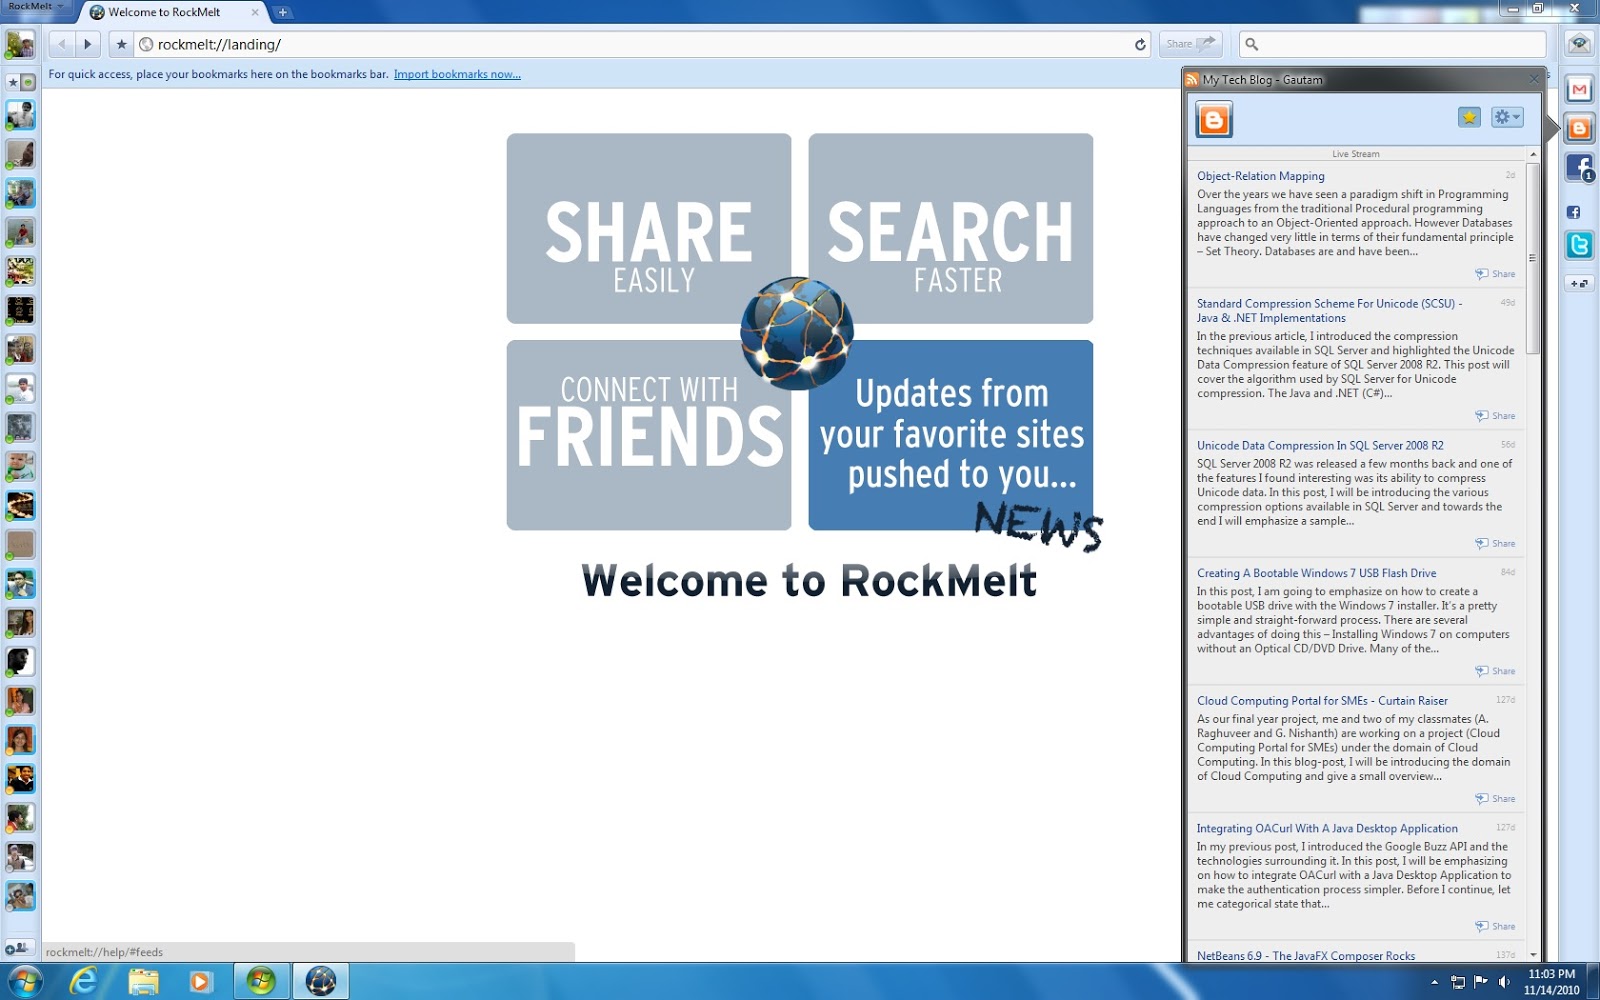Image resolution: width=1600 pixels, height=1000 pixels.
Task: Click the CONNECT WITH FRIENDS tile
Action: pos(649,435)
